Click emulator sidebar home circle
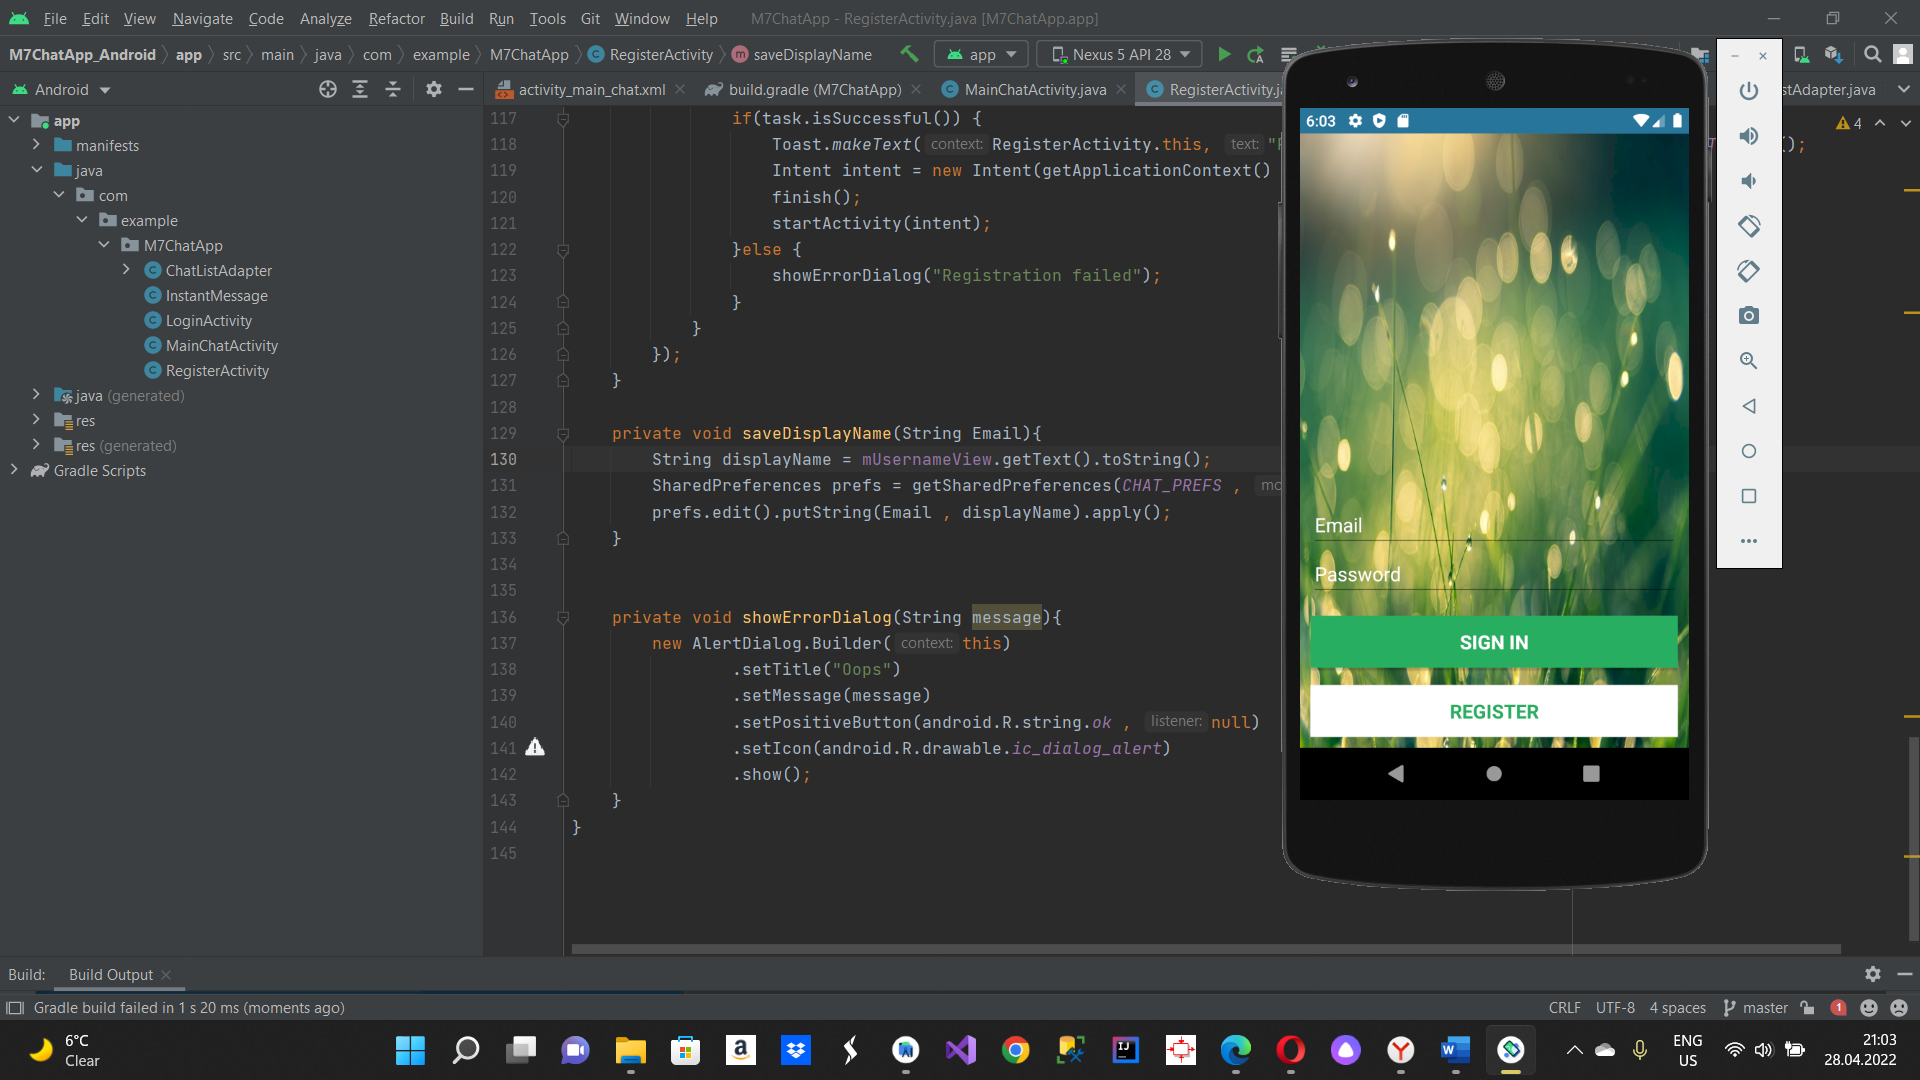1920x1080 pixels. point(1749,451)
